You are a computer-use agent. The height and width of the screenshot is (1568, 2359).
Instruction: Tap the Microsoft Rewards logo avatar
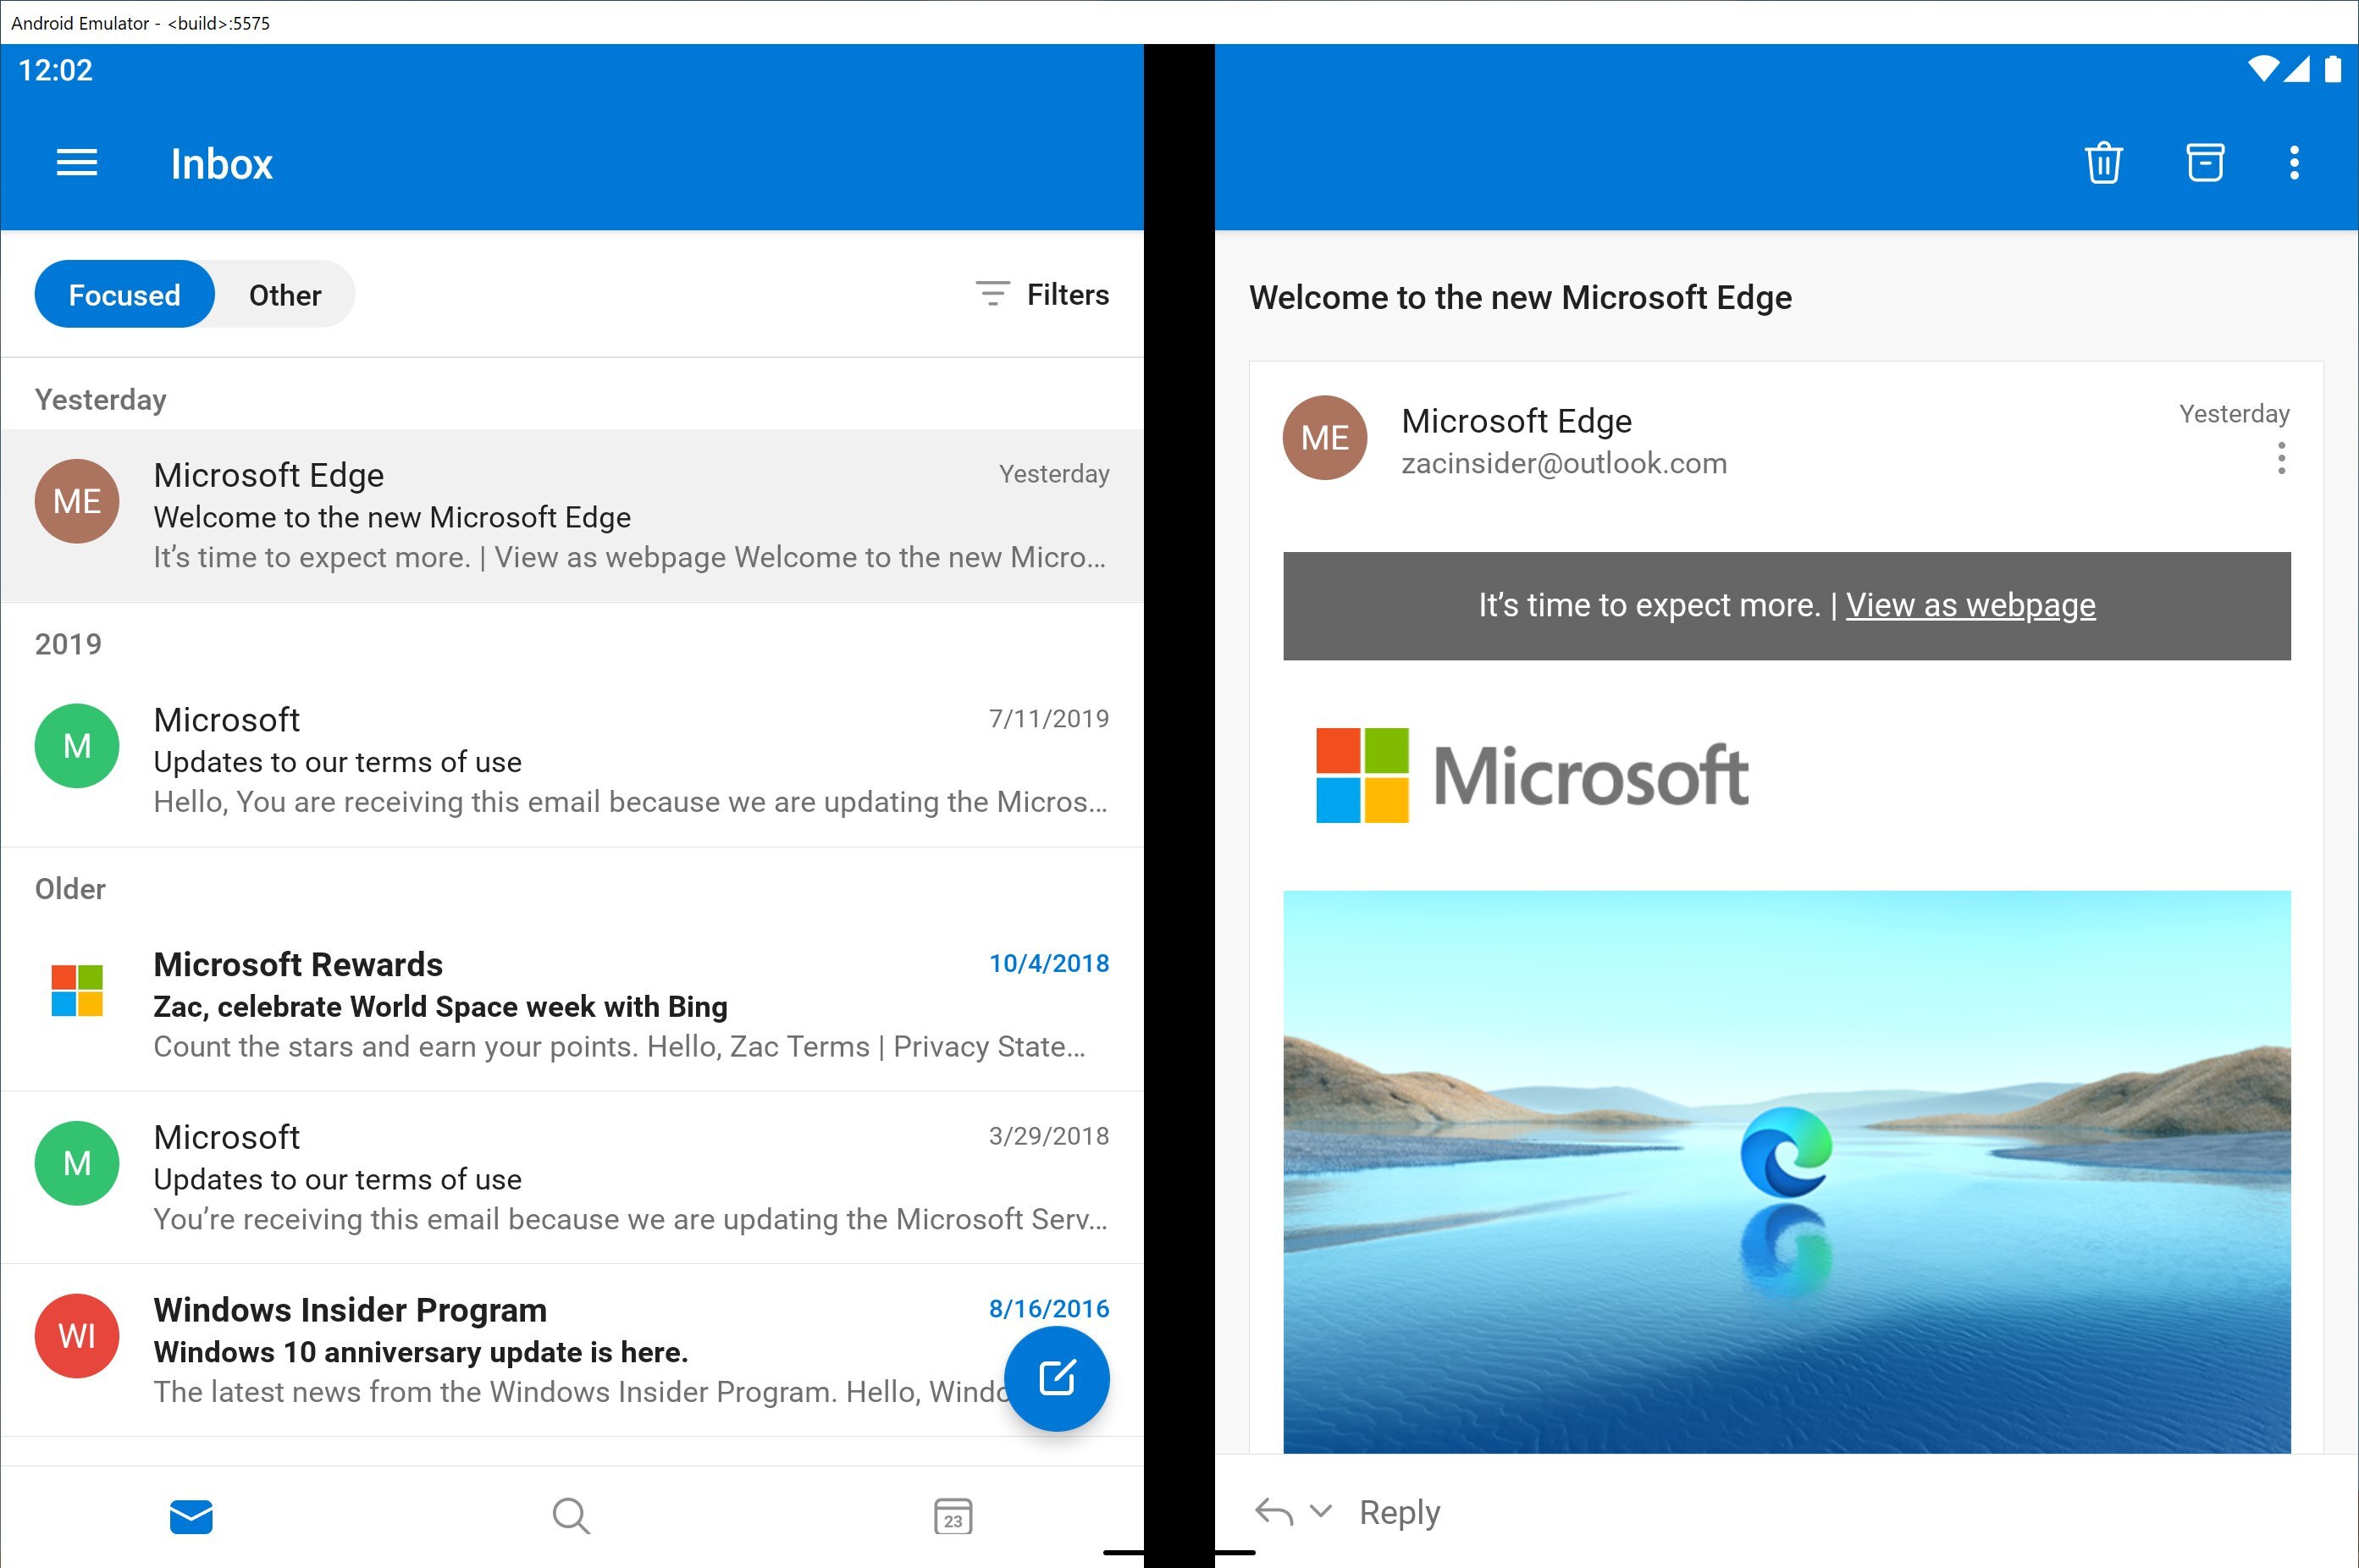(77, 990)
